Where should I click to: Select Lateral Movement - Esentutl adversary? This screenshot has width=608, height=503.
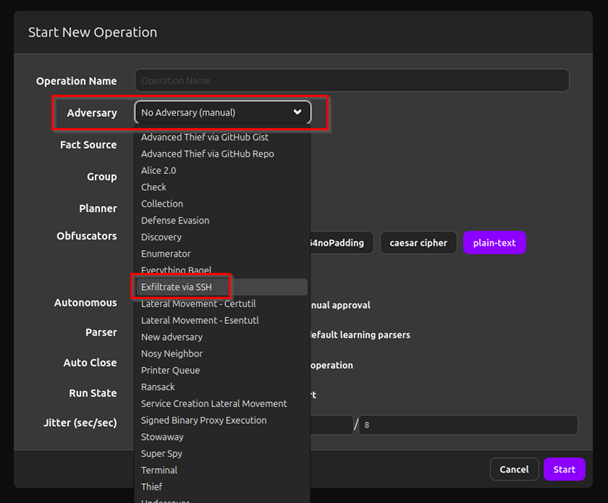pos(222,320)
